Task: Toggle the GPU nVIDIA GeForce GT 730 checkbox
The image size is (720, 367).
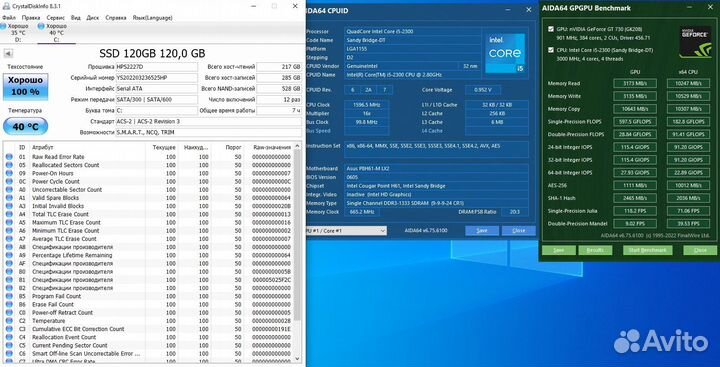Action: (551, 29)
